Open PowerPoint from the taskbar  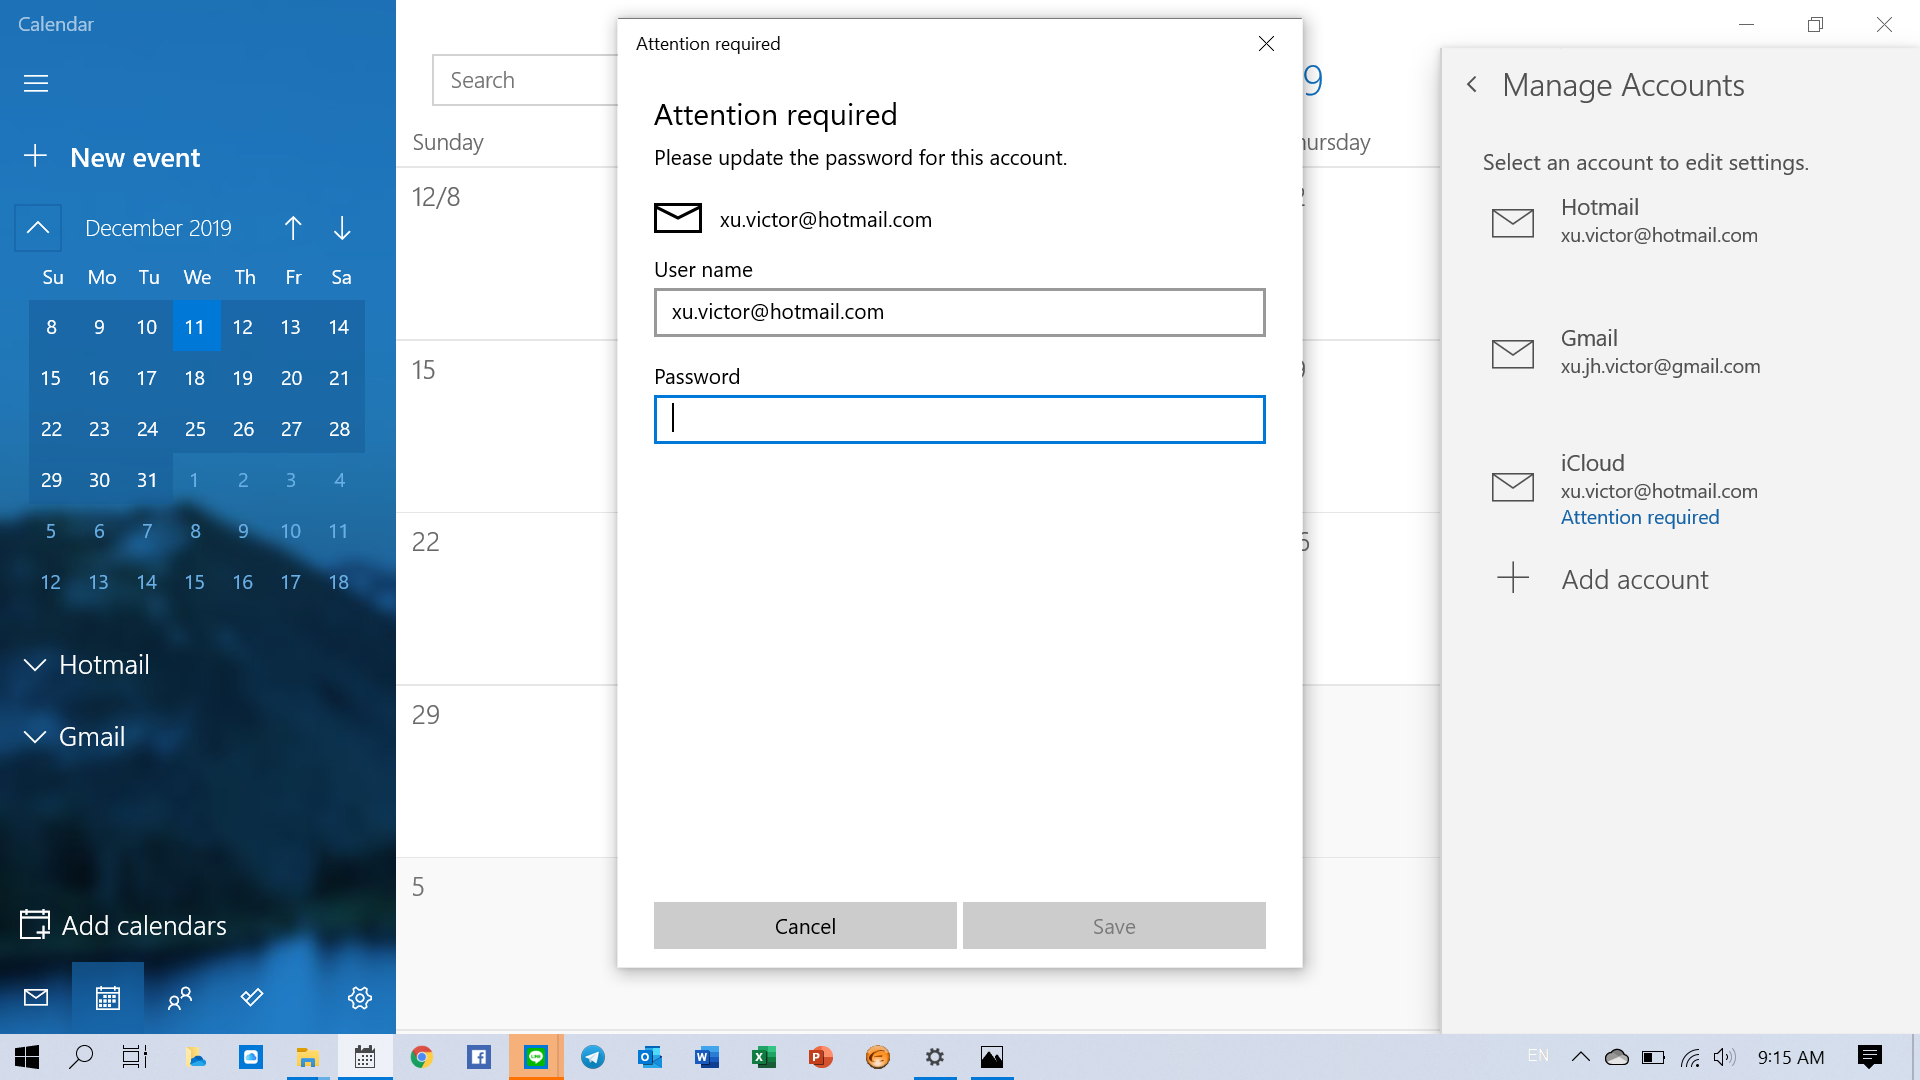point(821,1057)
